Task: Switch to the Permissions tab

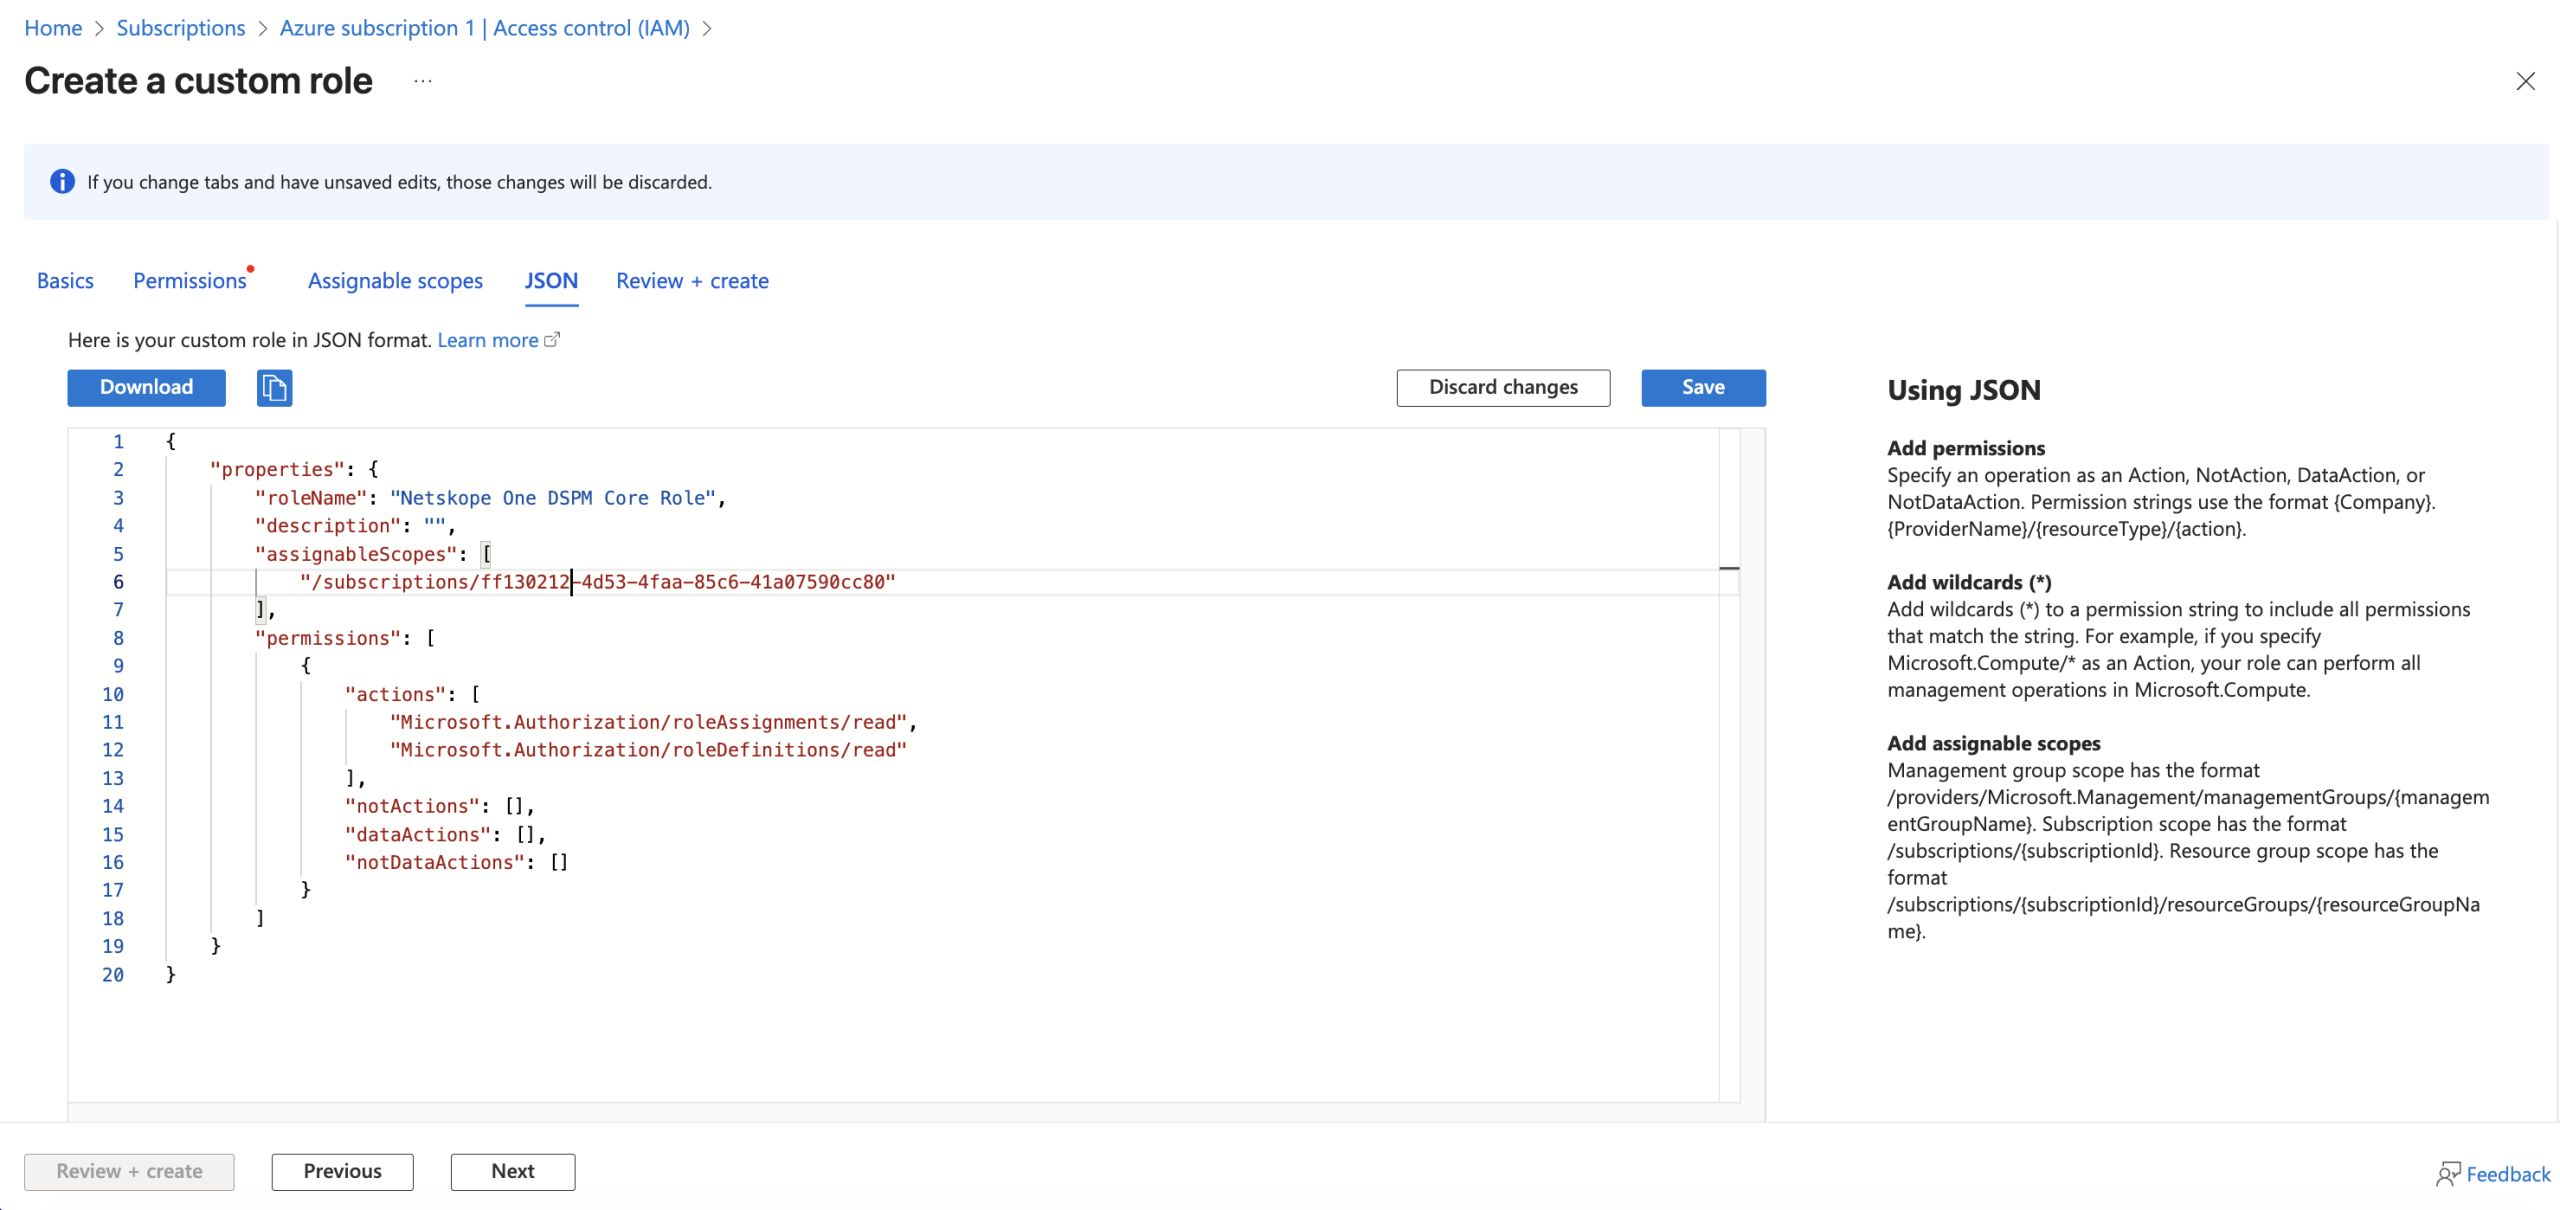Action: point(190,280)
